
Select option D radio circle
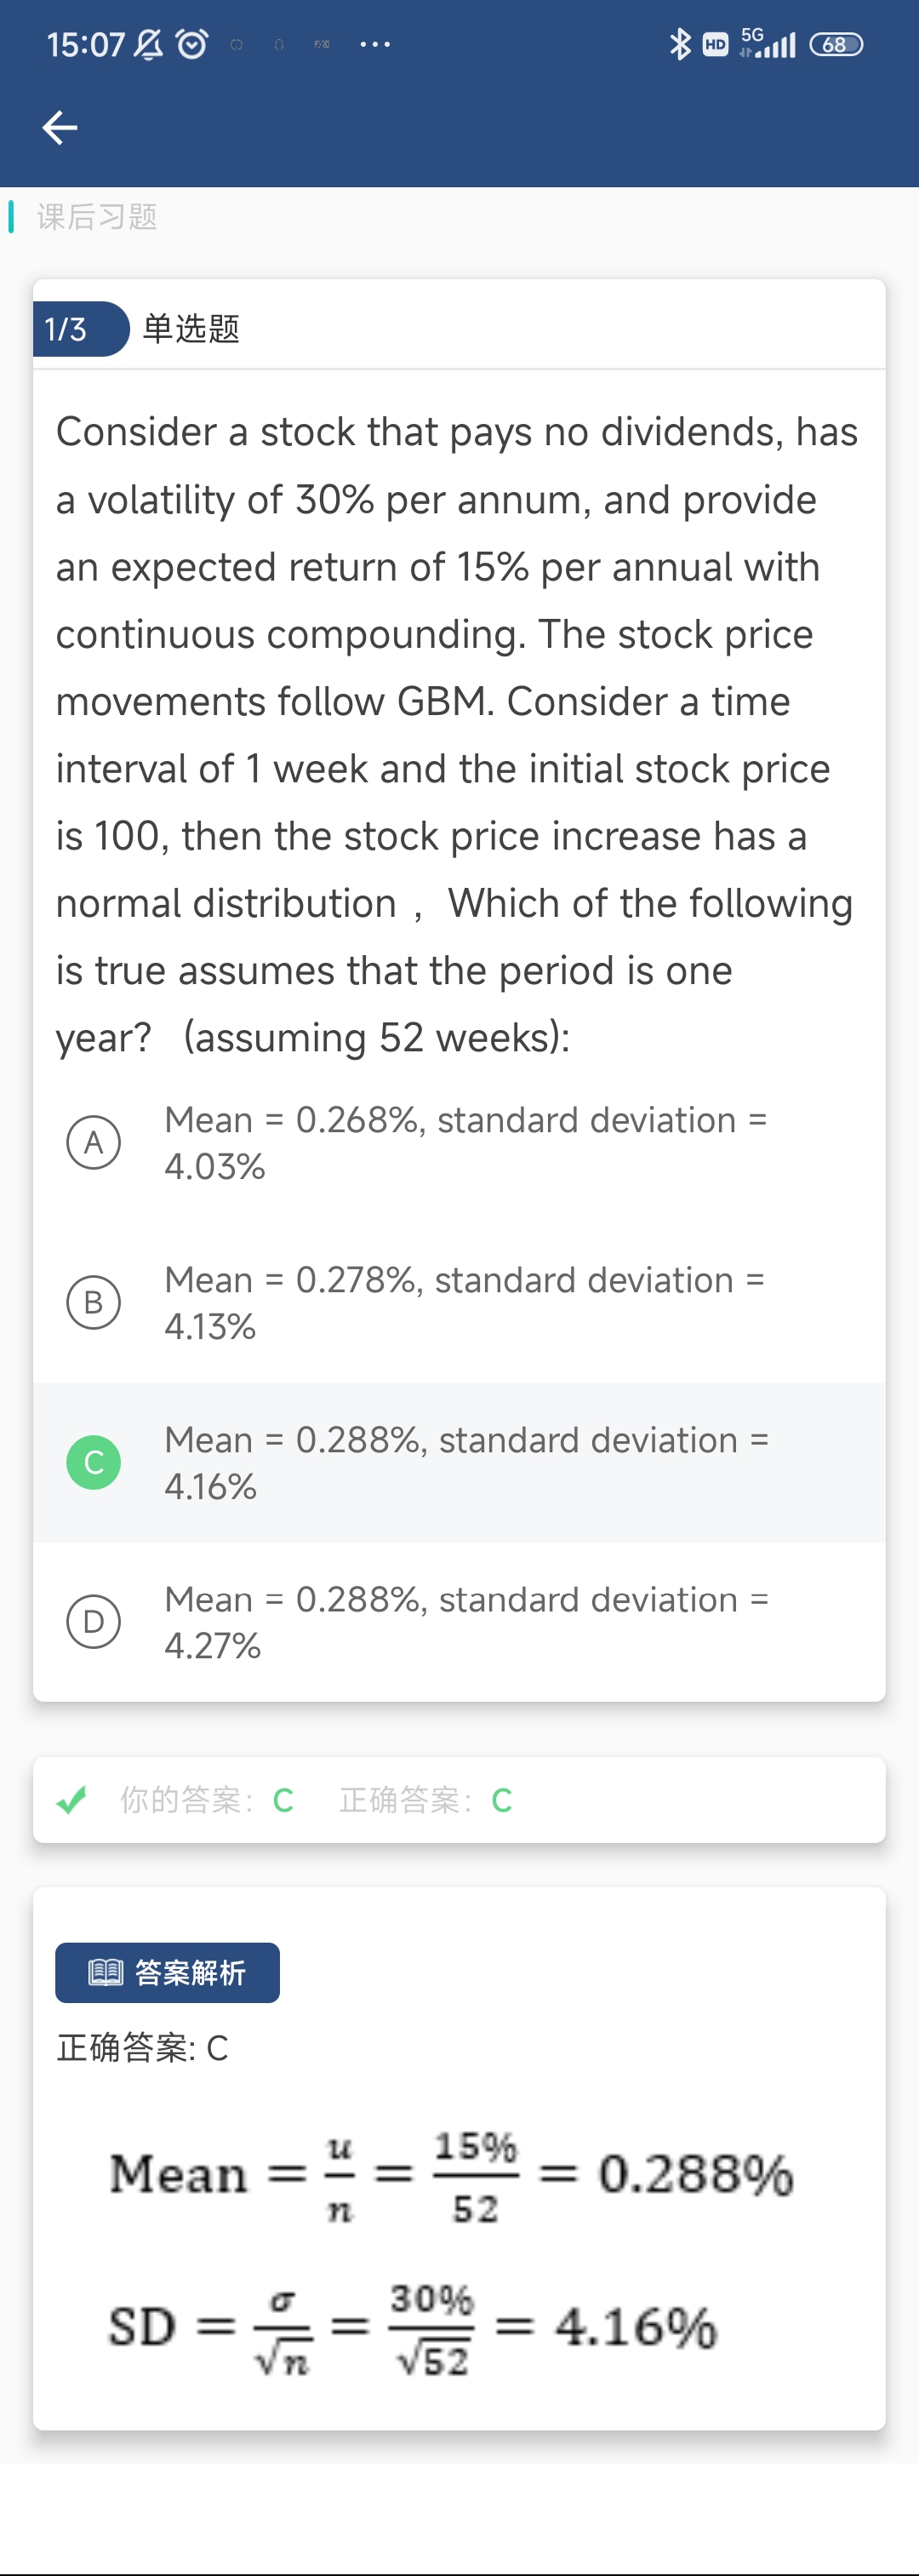coord(94,1621)
